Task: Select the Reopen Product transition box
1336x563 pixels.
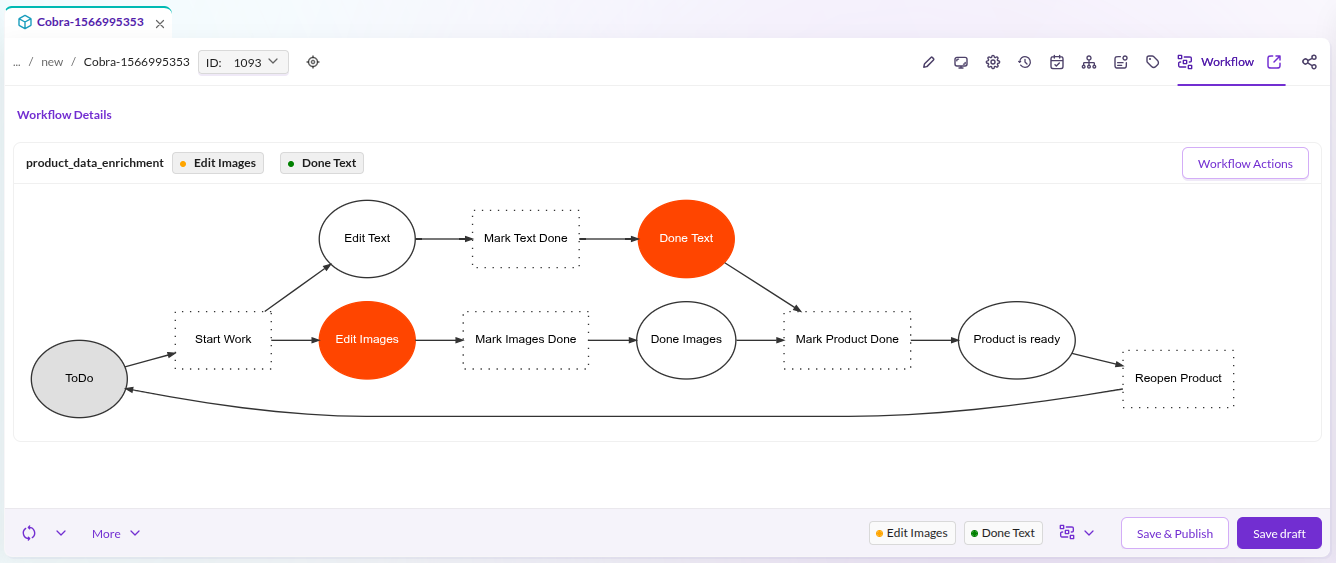Action: pyautogui.click(x=1178, y=379)
